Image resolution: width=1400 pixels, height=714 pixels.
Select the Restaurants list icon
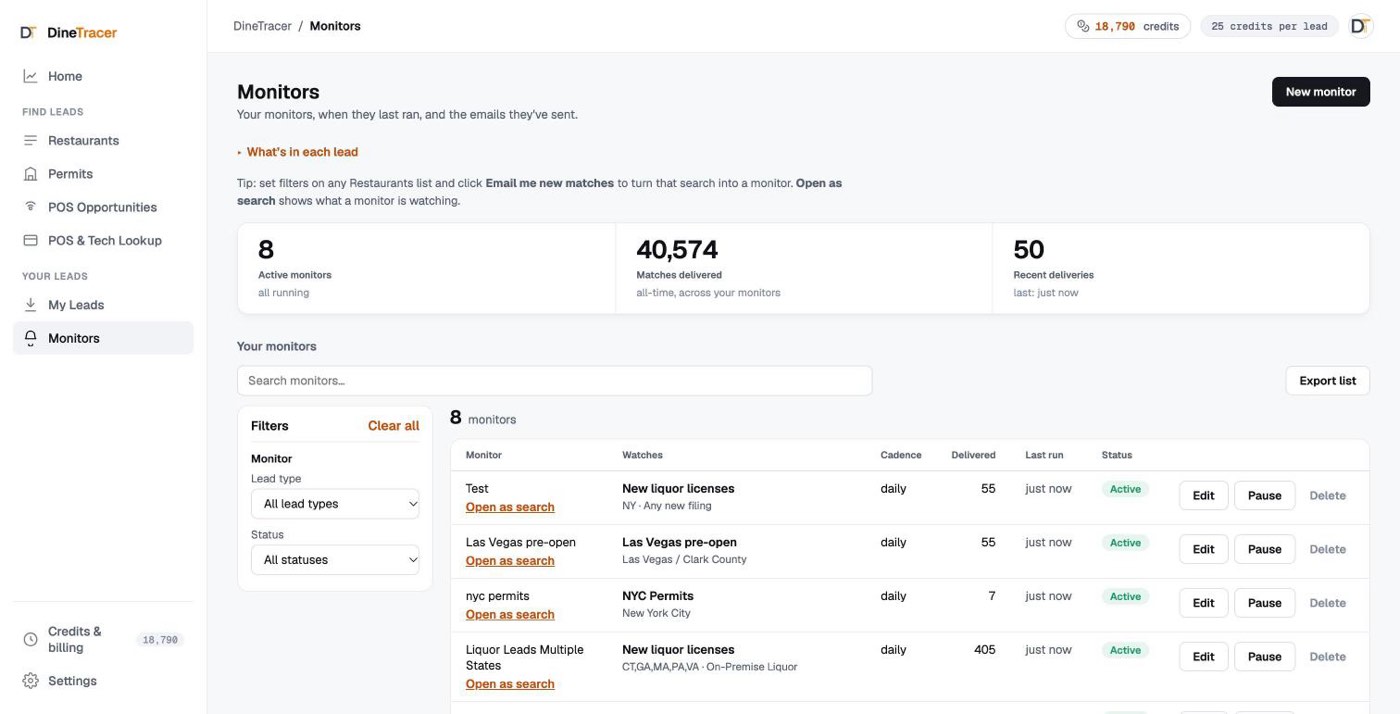(30, 141)
